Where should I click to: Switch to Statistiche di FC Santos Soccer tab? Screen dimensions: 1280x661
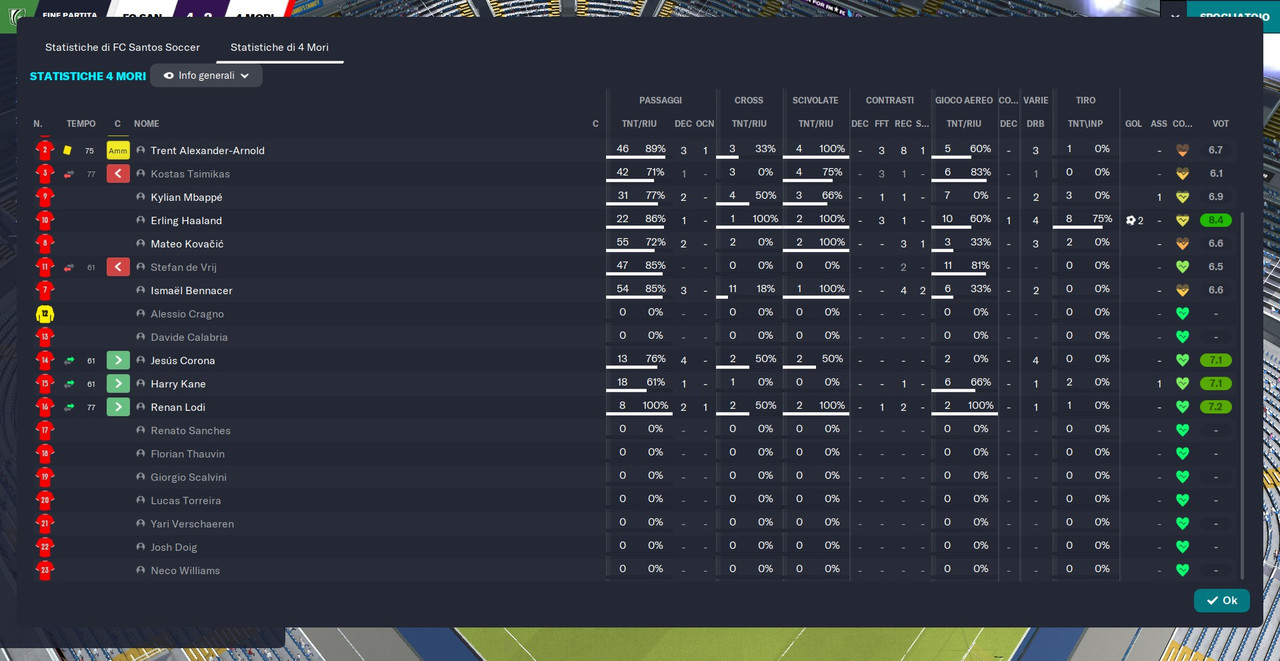(122, 47)
